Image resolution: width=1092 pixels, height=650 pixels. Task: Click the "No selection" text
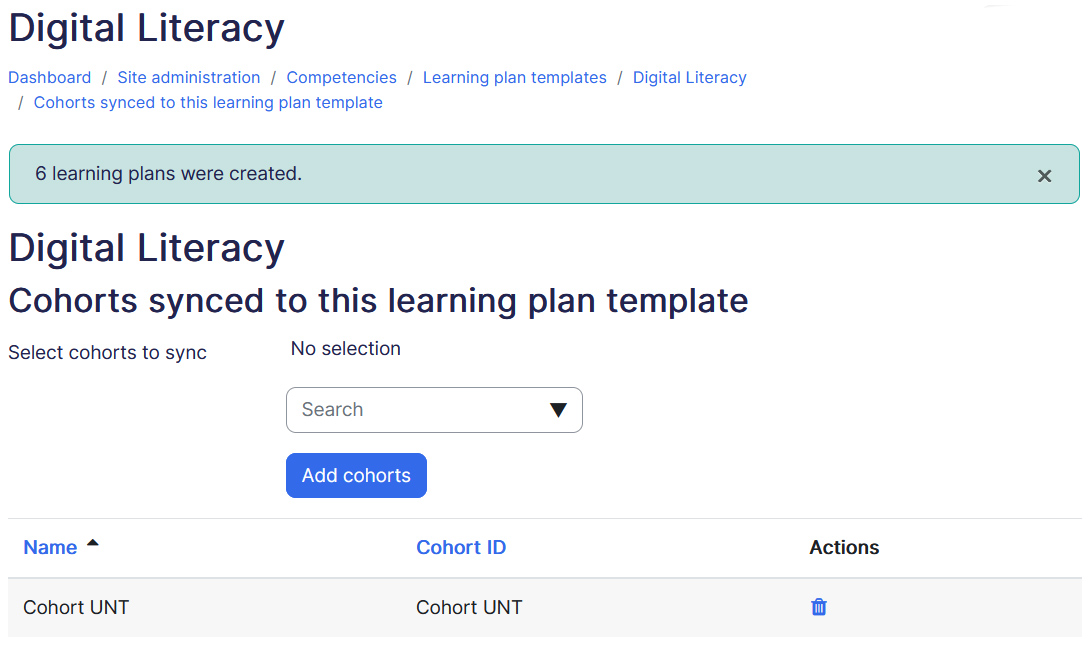pyautogui.click(x=345, y=349)
